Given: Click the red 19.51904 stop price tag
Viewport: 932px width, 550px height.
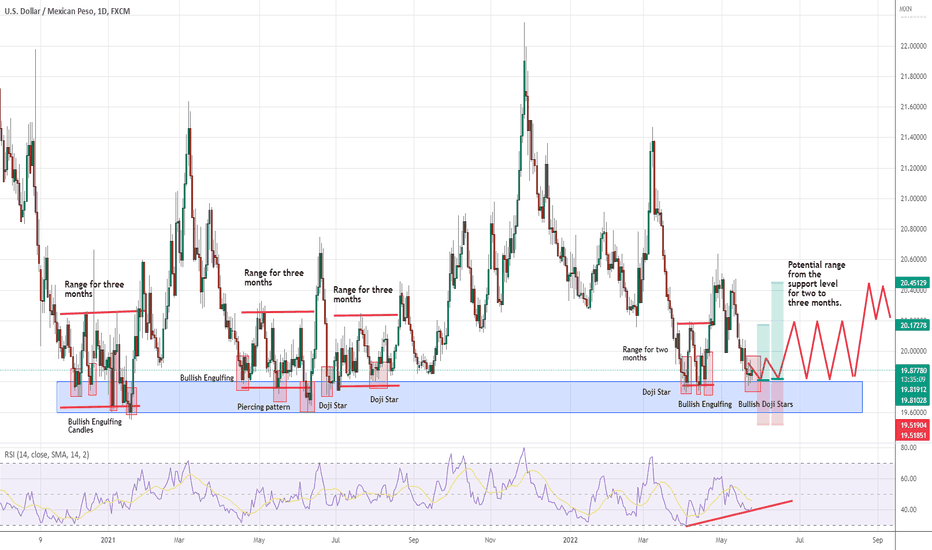Looking at the screenshot, I should pyautogui.click(x=913, y=425).
